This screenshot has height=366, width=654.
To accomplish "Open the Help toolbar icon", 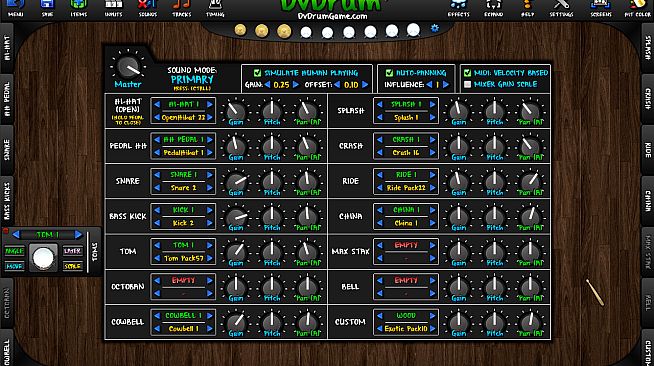I will 527,8.
